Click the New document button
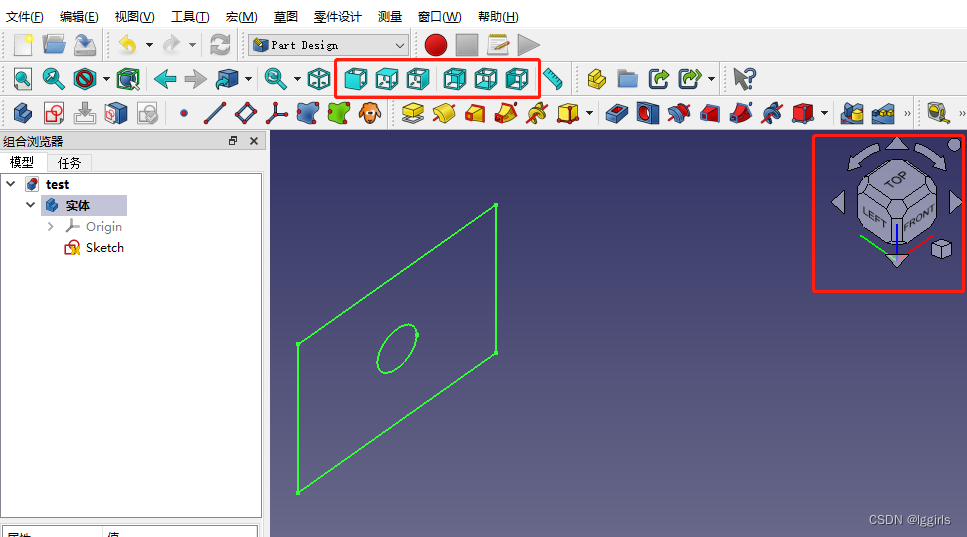This screenshot has width=967, height=537. coord(23,45)
